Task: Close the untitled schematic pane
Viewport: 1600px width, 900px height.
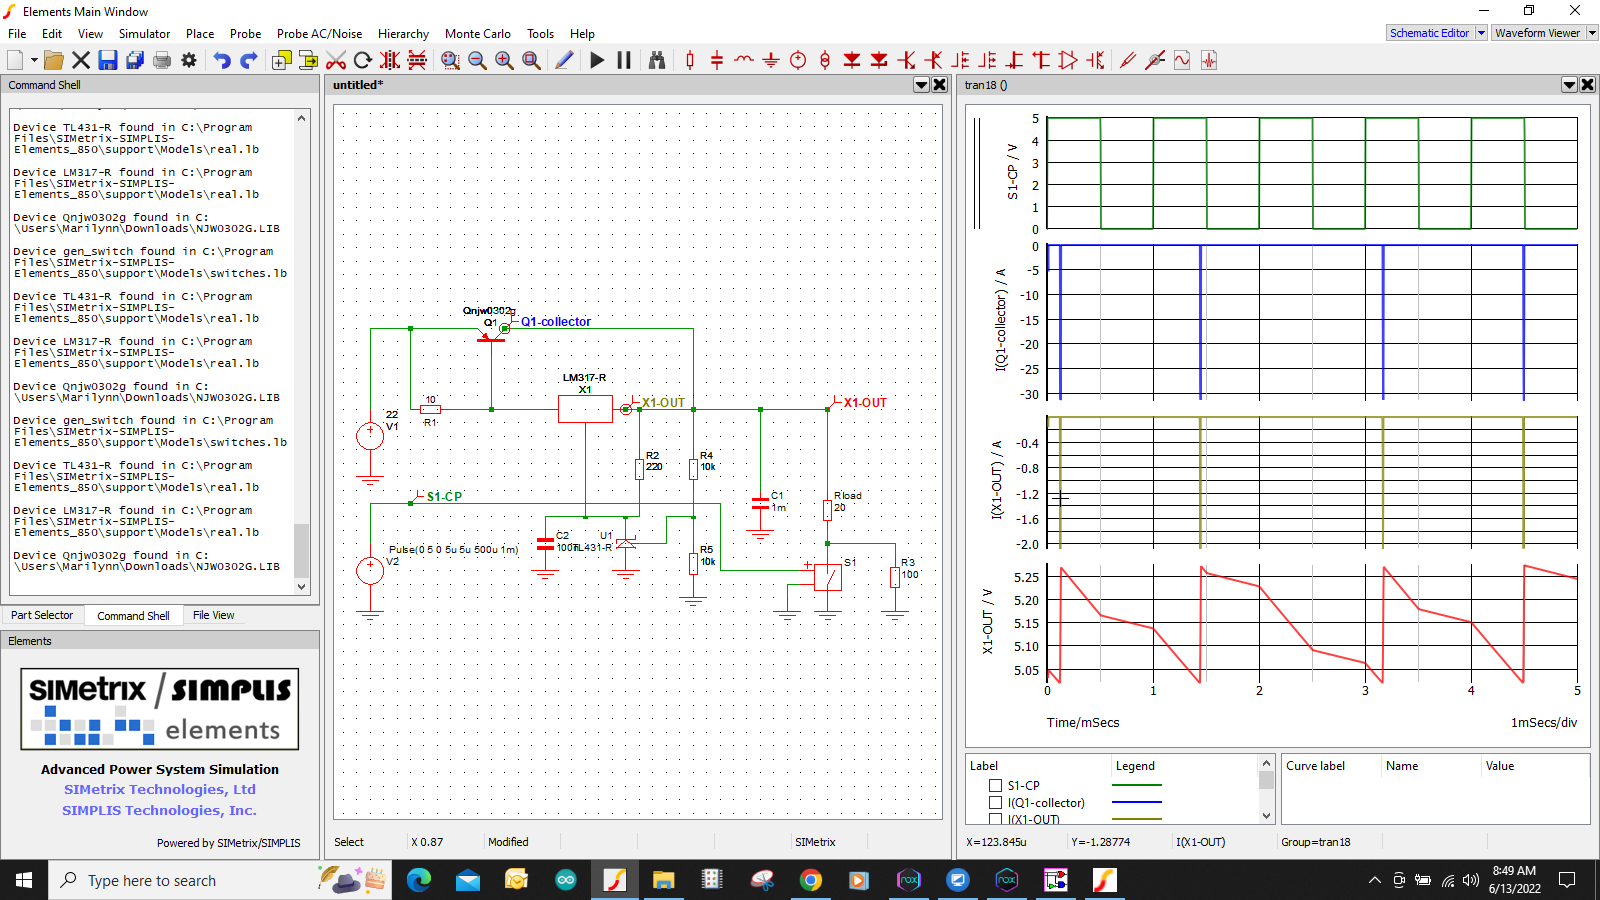Action: 940,85
